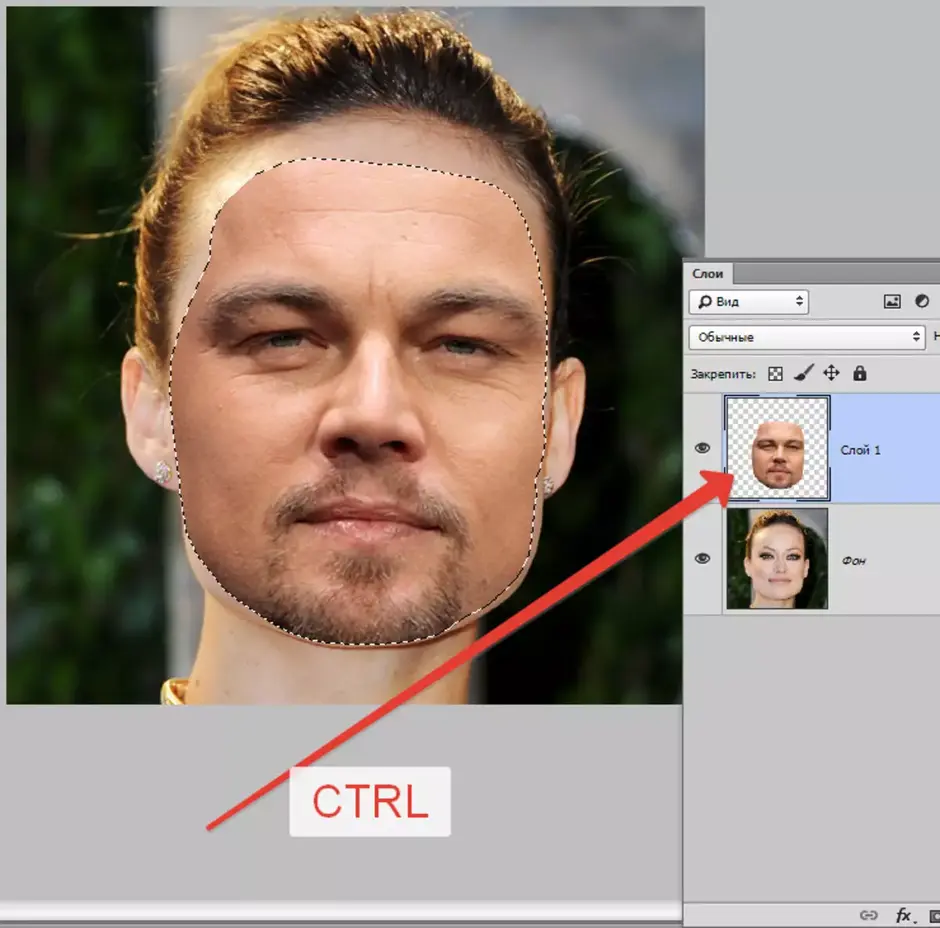940x928 pixels.
Task: Open the Обычные blend mode dropdown
Action: [807, 337]
